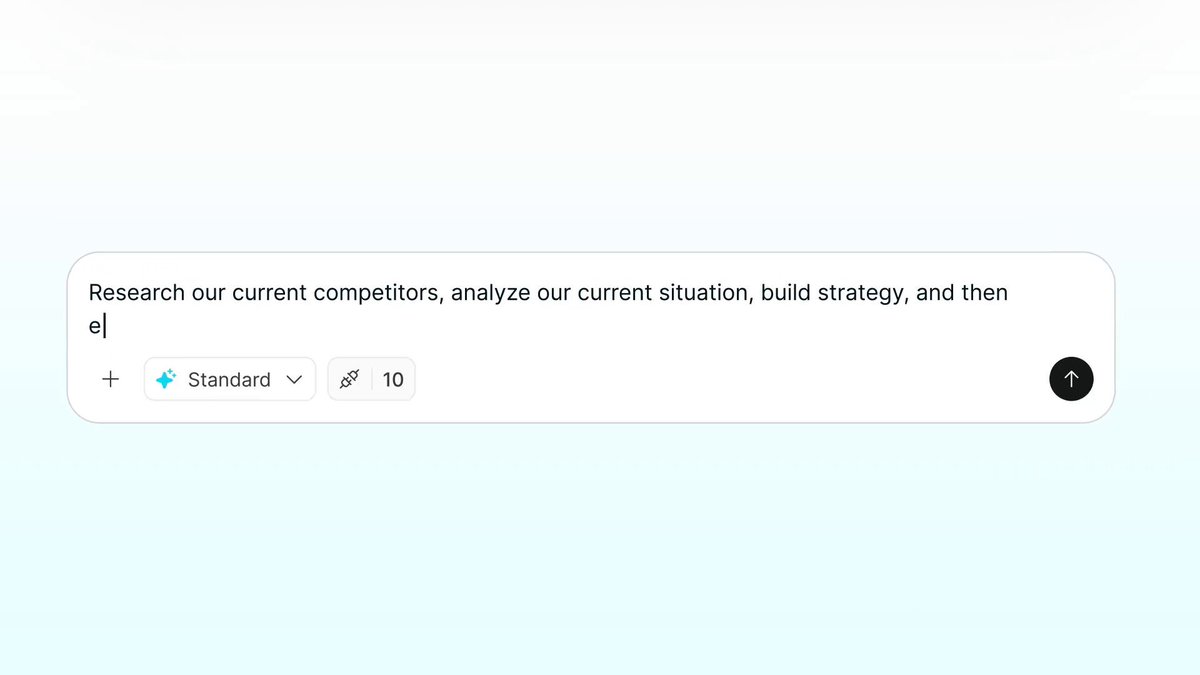Click the connector count number 10

point(393,380)
